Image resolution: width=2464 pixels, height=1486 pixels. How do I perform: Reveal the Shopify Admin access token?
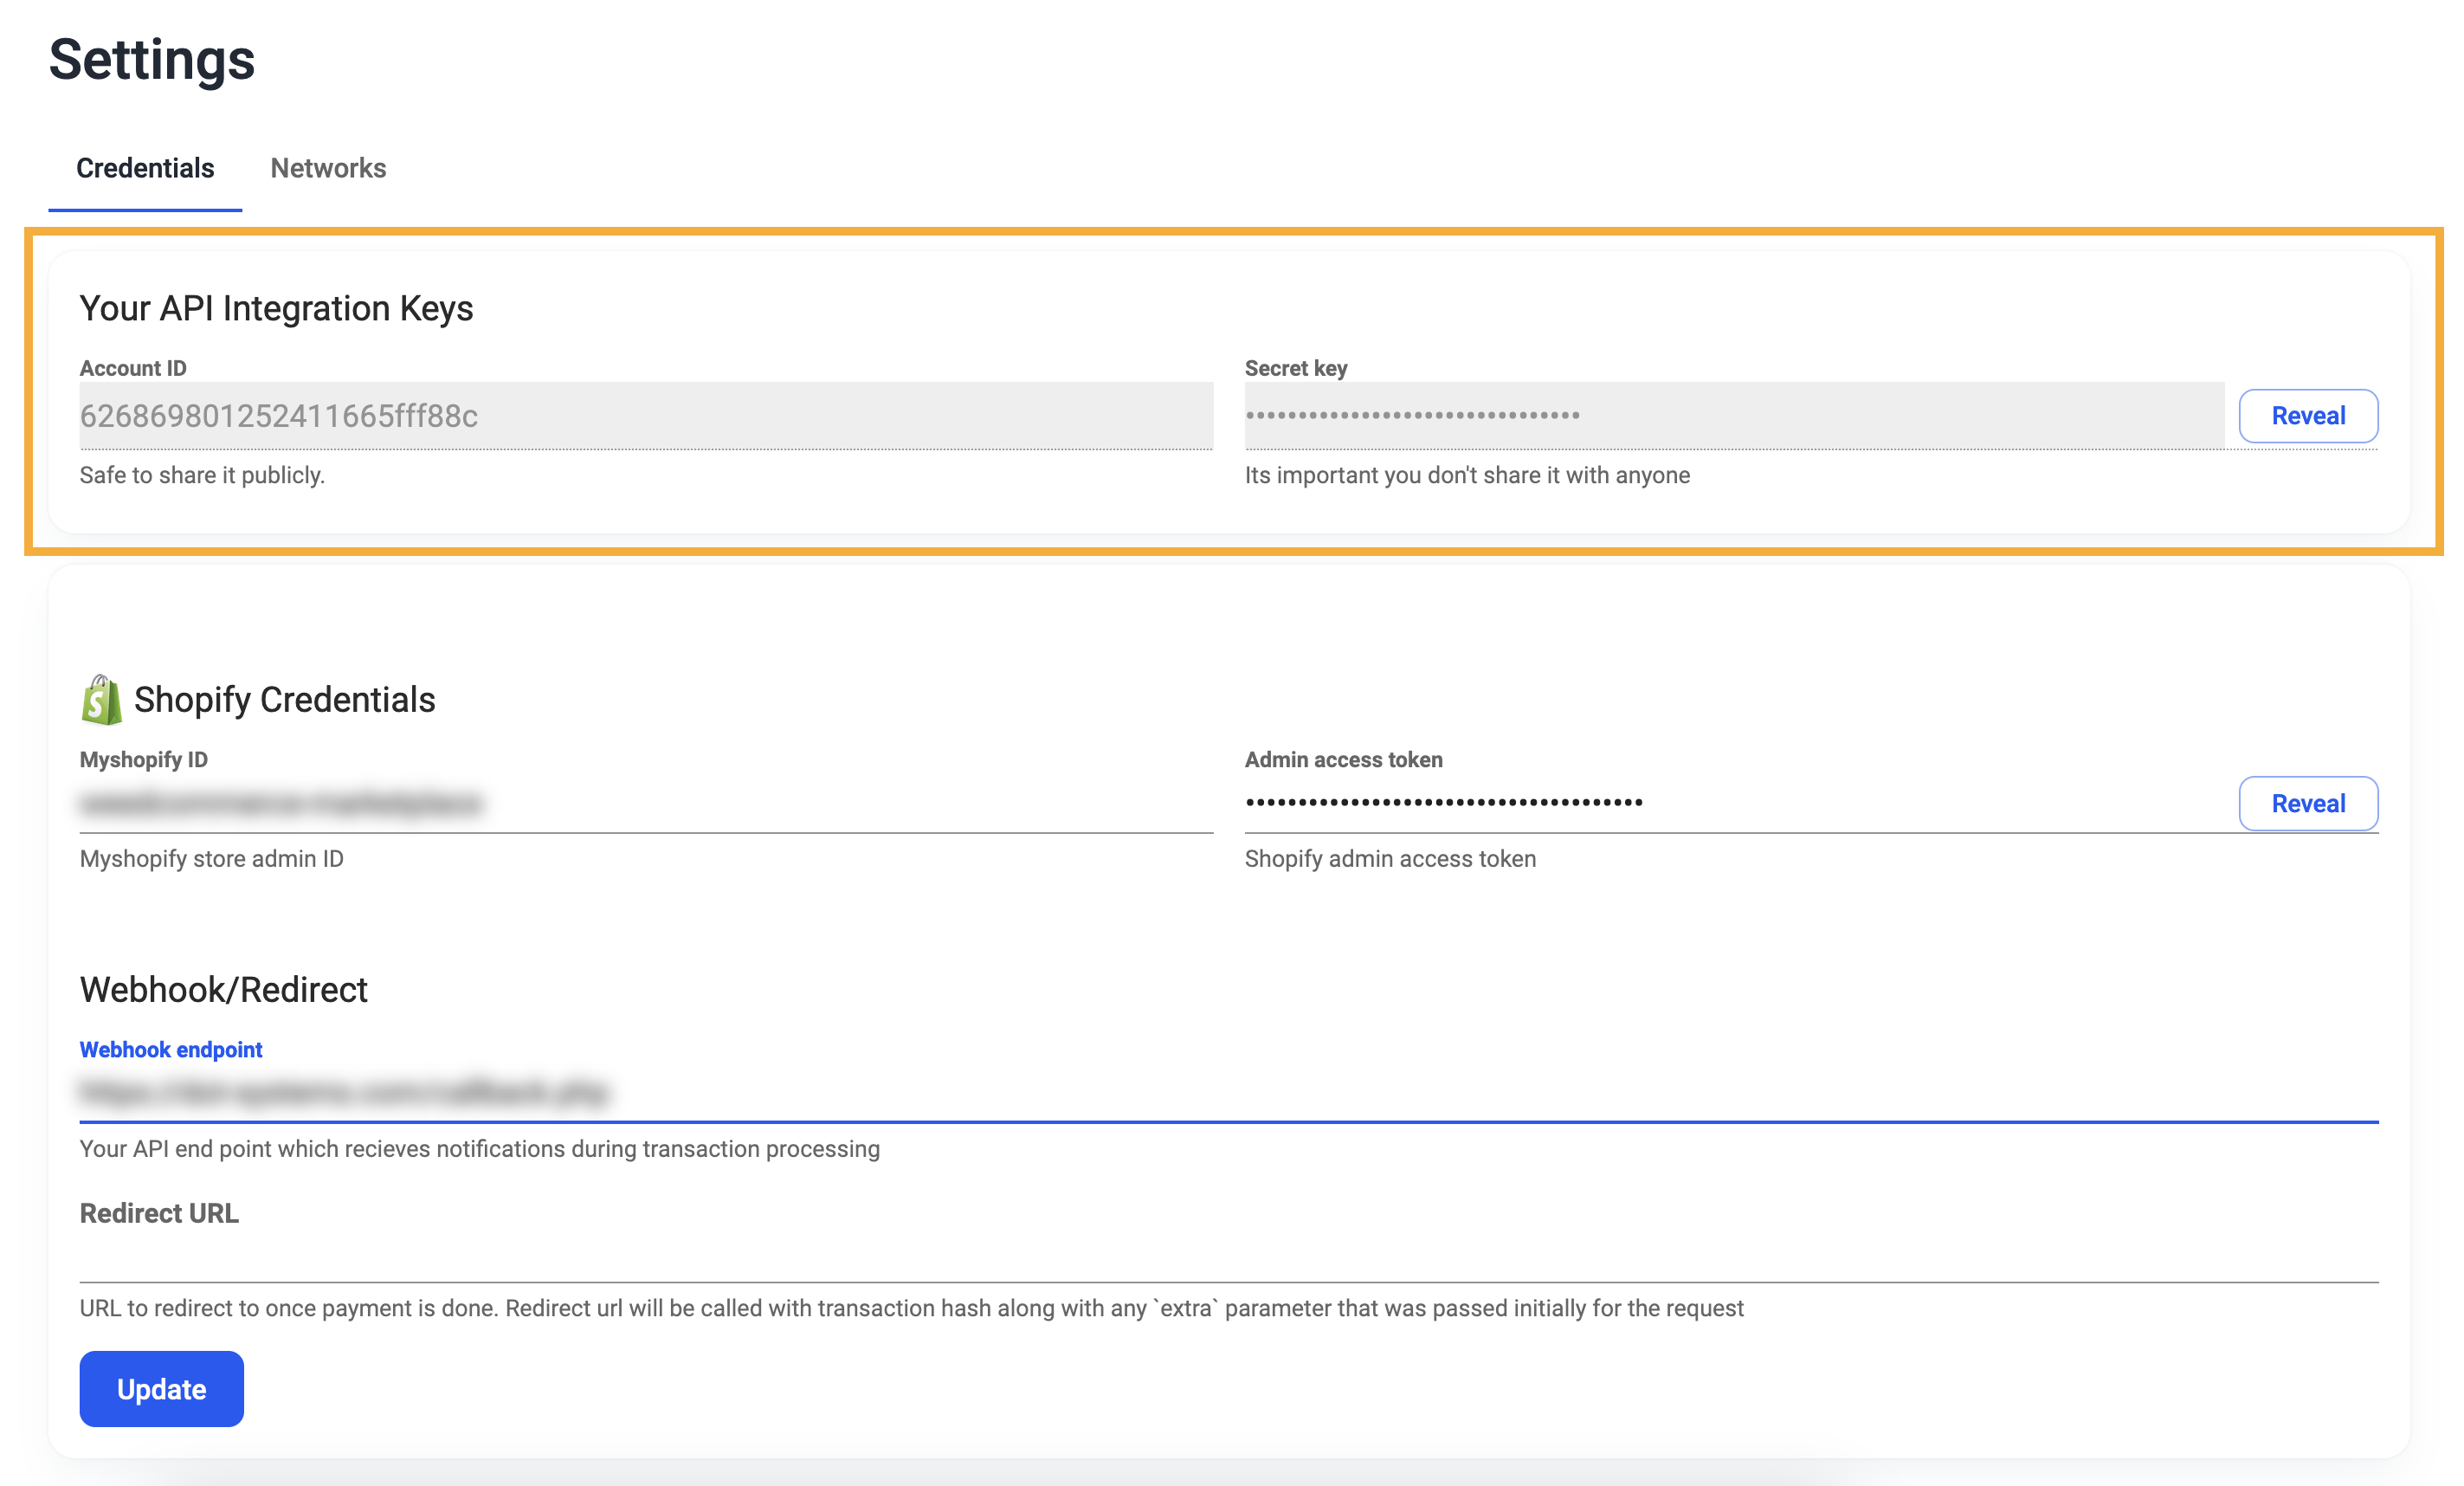pyautogui.click(x=2308, y=803)
